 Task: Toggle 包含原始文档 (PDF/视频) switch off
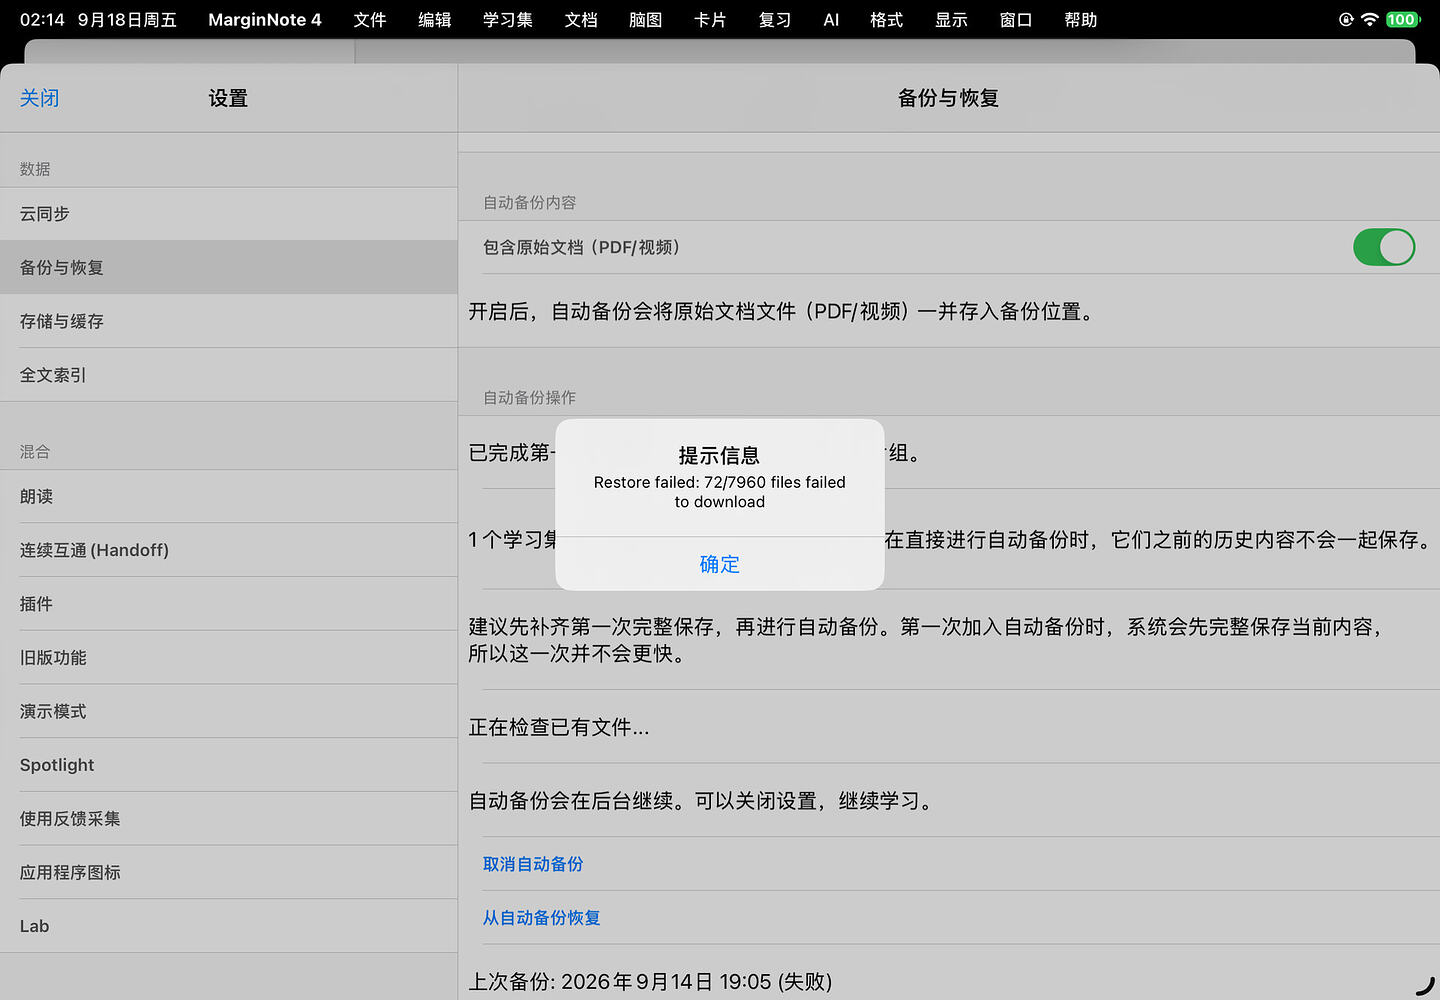[1384, 247]
